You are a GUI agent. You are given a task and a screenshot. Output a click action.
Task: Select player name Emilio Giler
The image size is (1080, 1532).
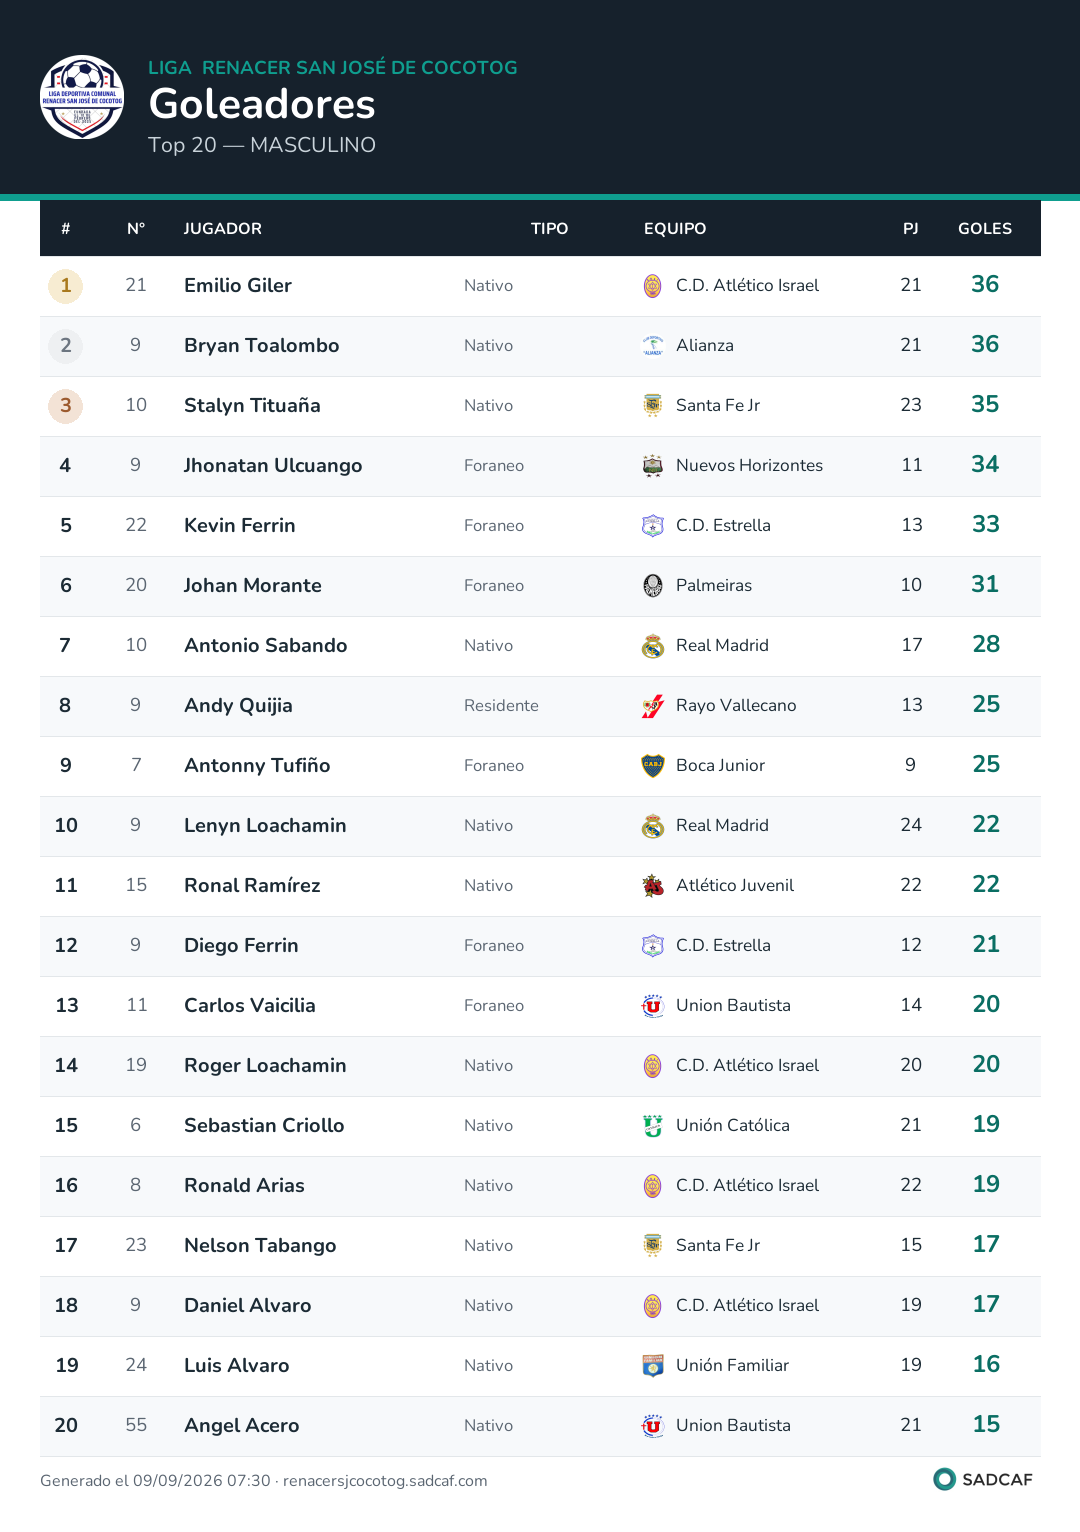[x=238, y=285]
